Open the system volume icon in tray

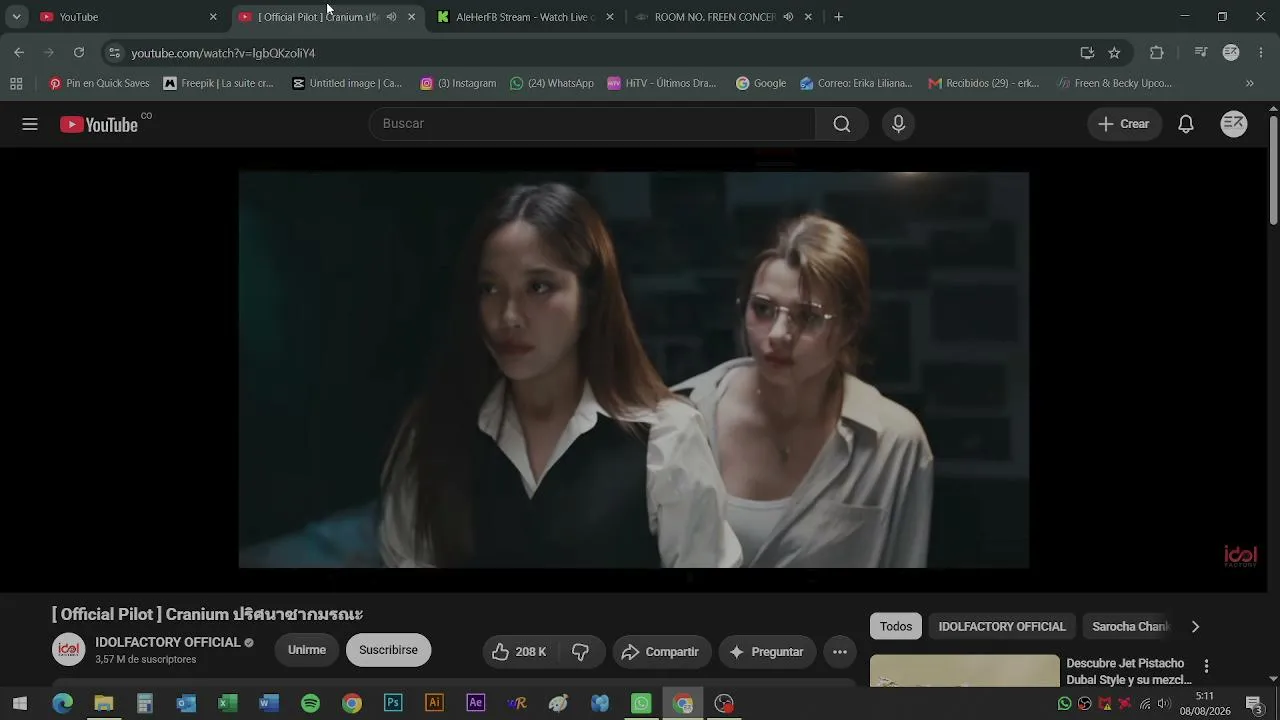point(1163,704)
